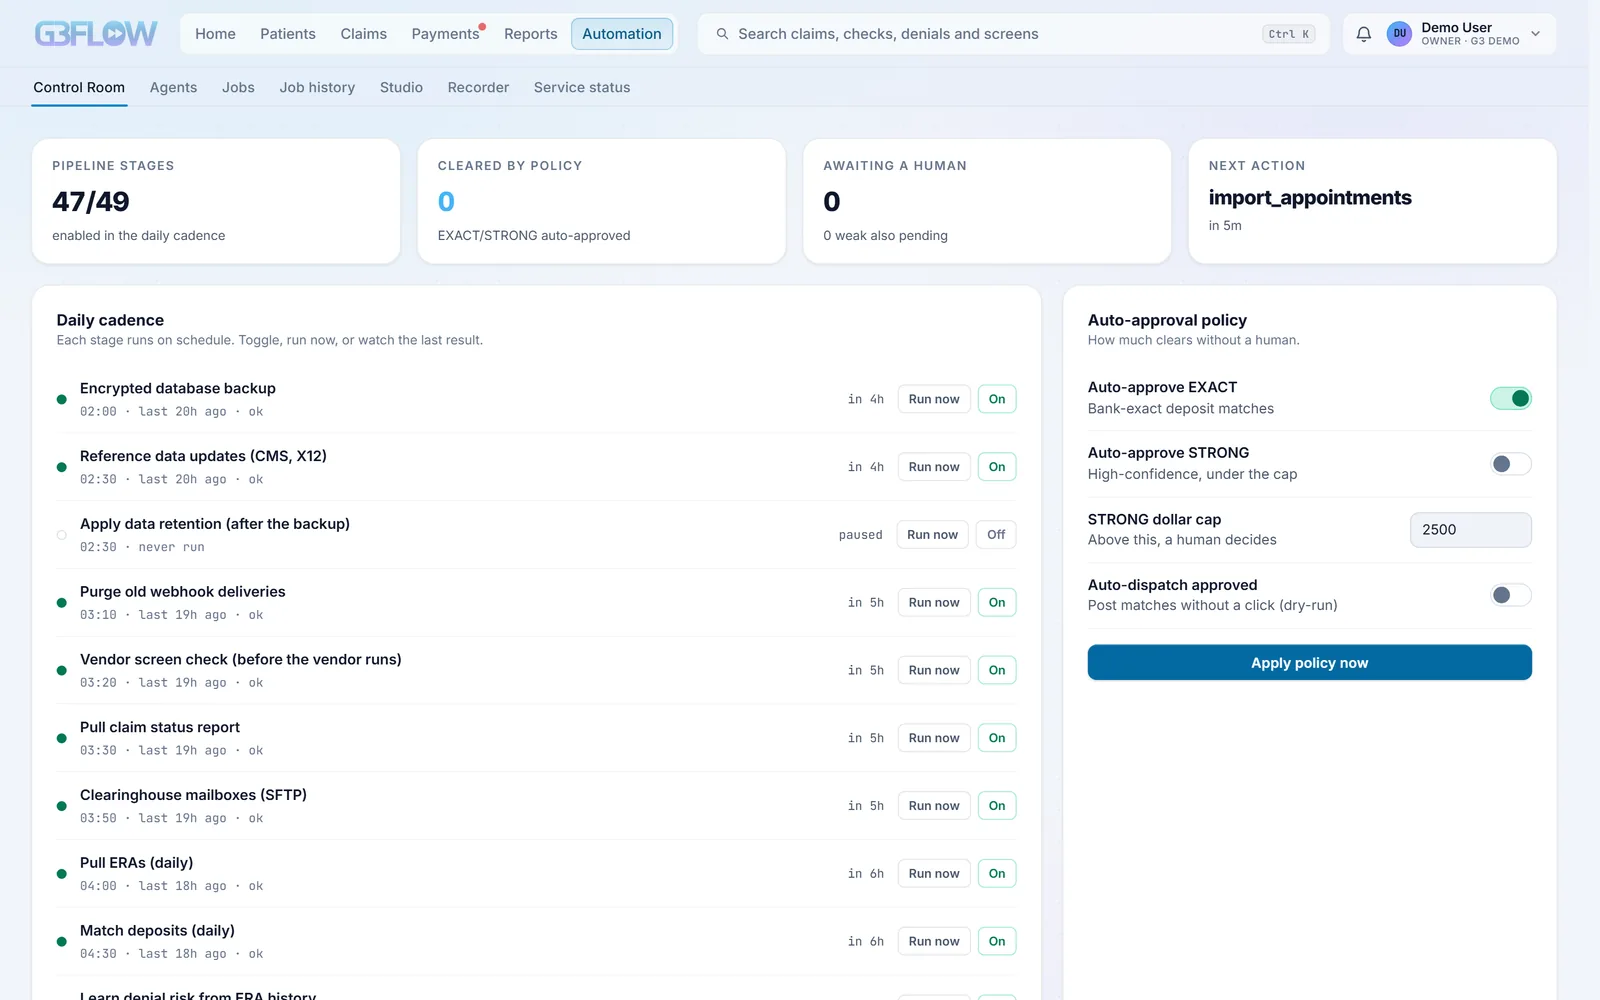The width and height of the screenshot is (1600, 1000).
Task: Click the Match deposits status dot
Action: point(62,942)
